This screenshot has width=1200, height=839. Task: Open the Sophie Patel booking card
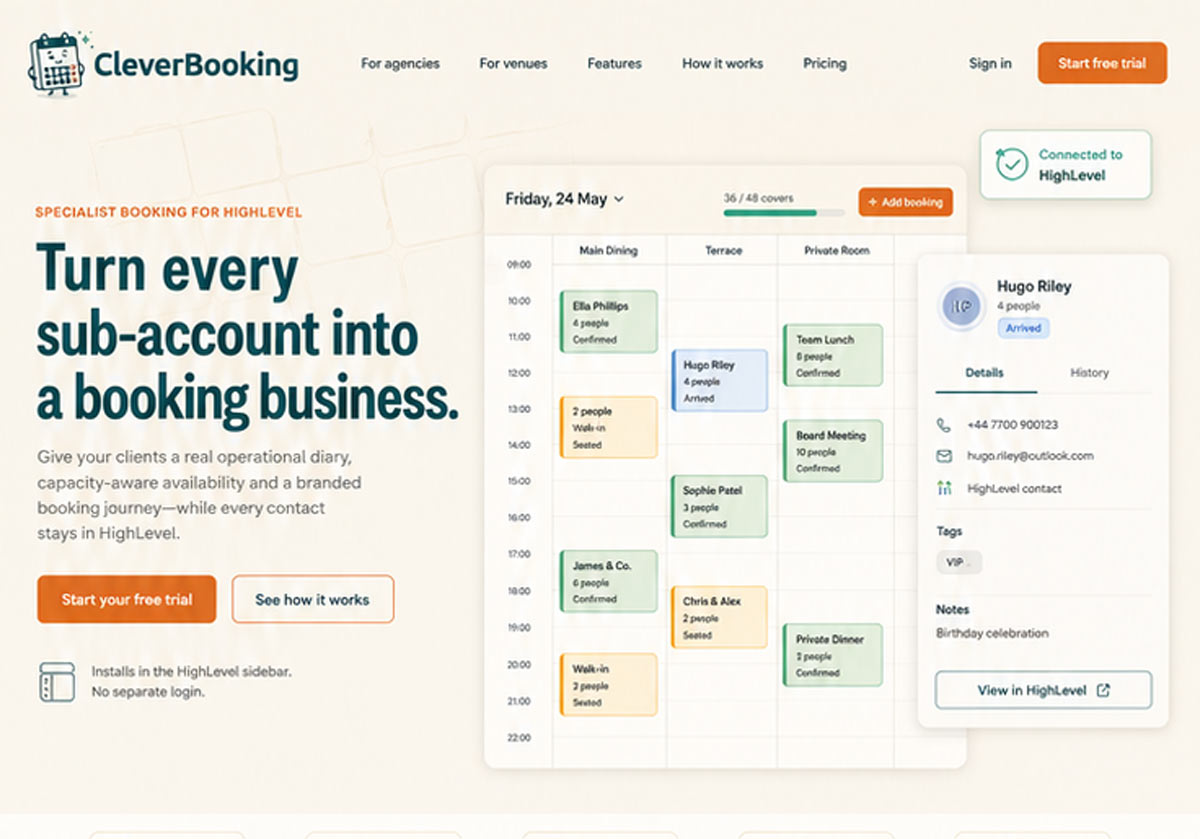point(719,507)
